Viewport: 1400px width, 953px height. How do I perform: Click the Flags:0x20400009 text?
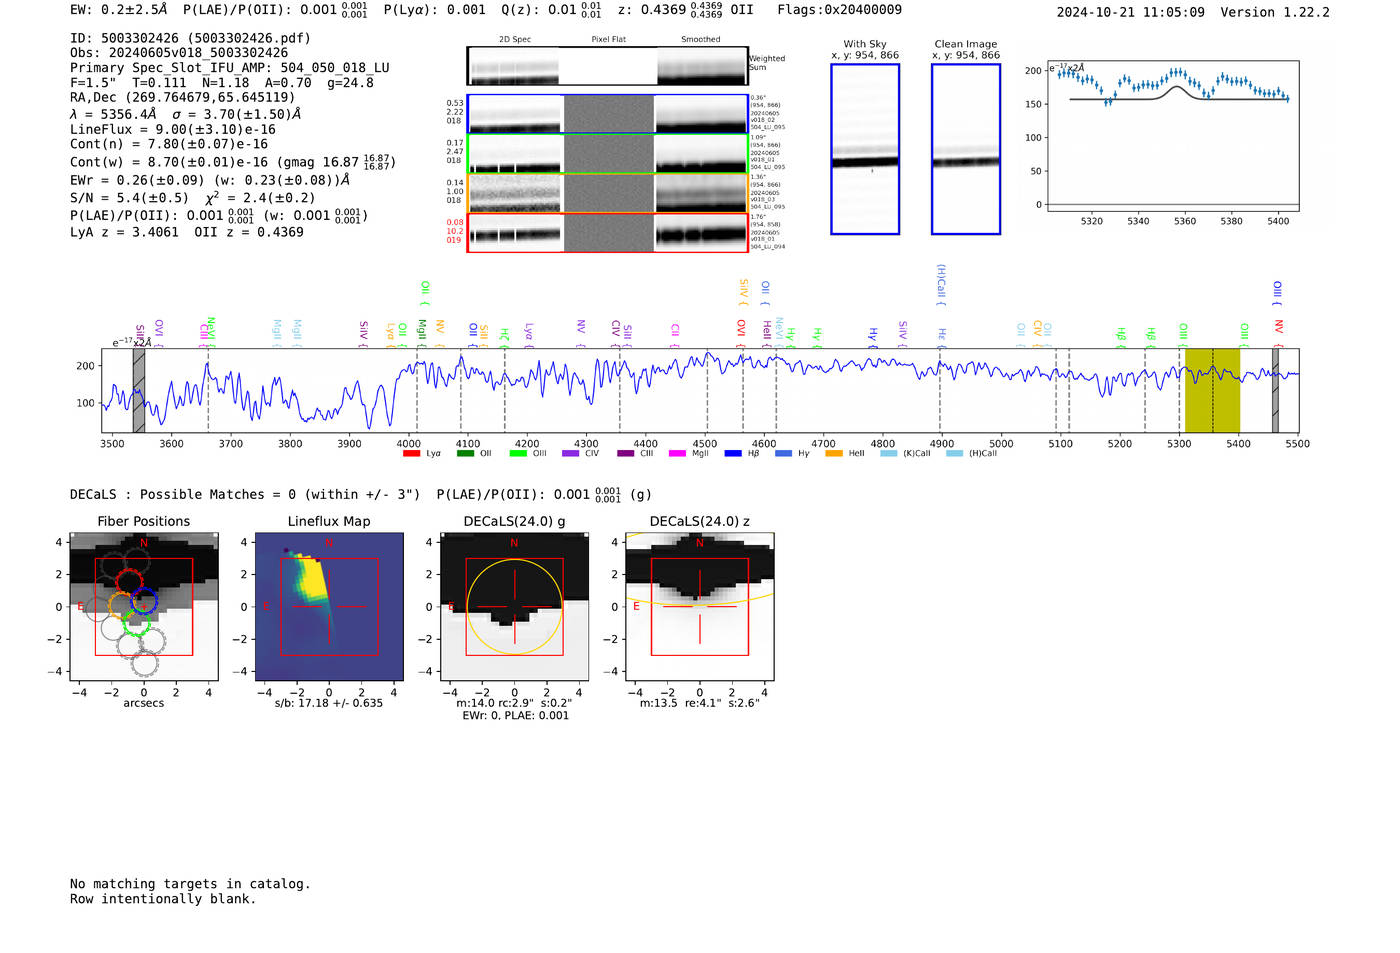pyautogui.click(x=839, y=10)
